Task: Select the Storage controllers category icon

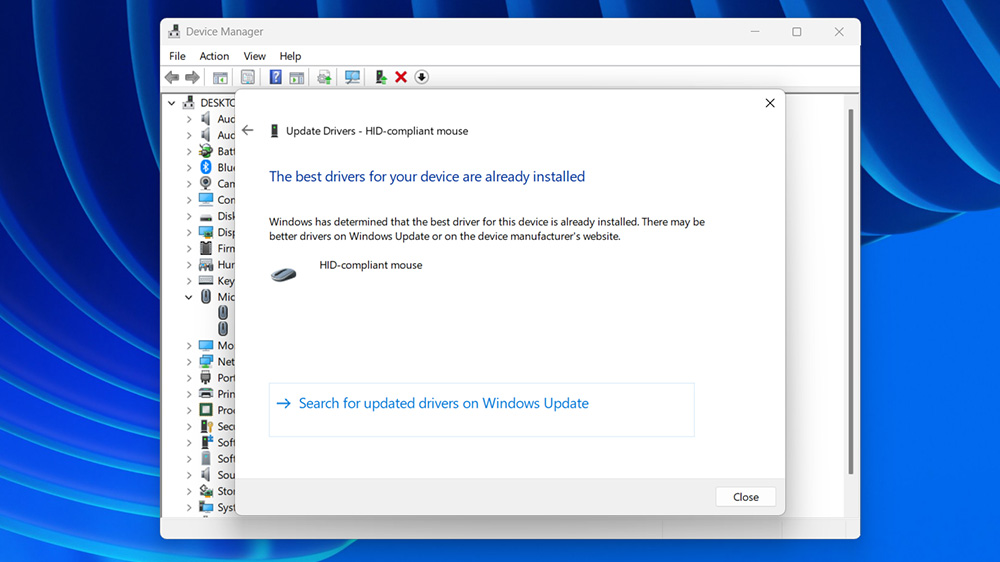Action: point(206,491)
